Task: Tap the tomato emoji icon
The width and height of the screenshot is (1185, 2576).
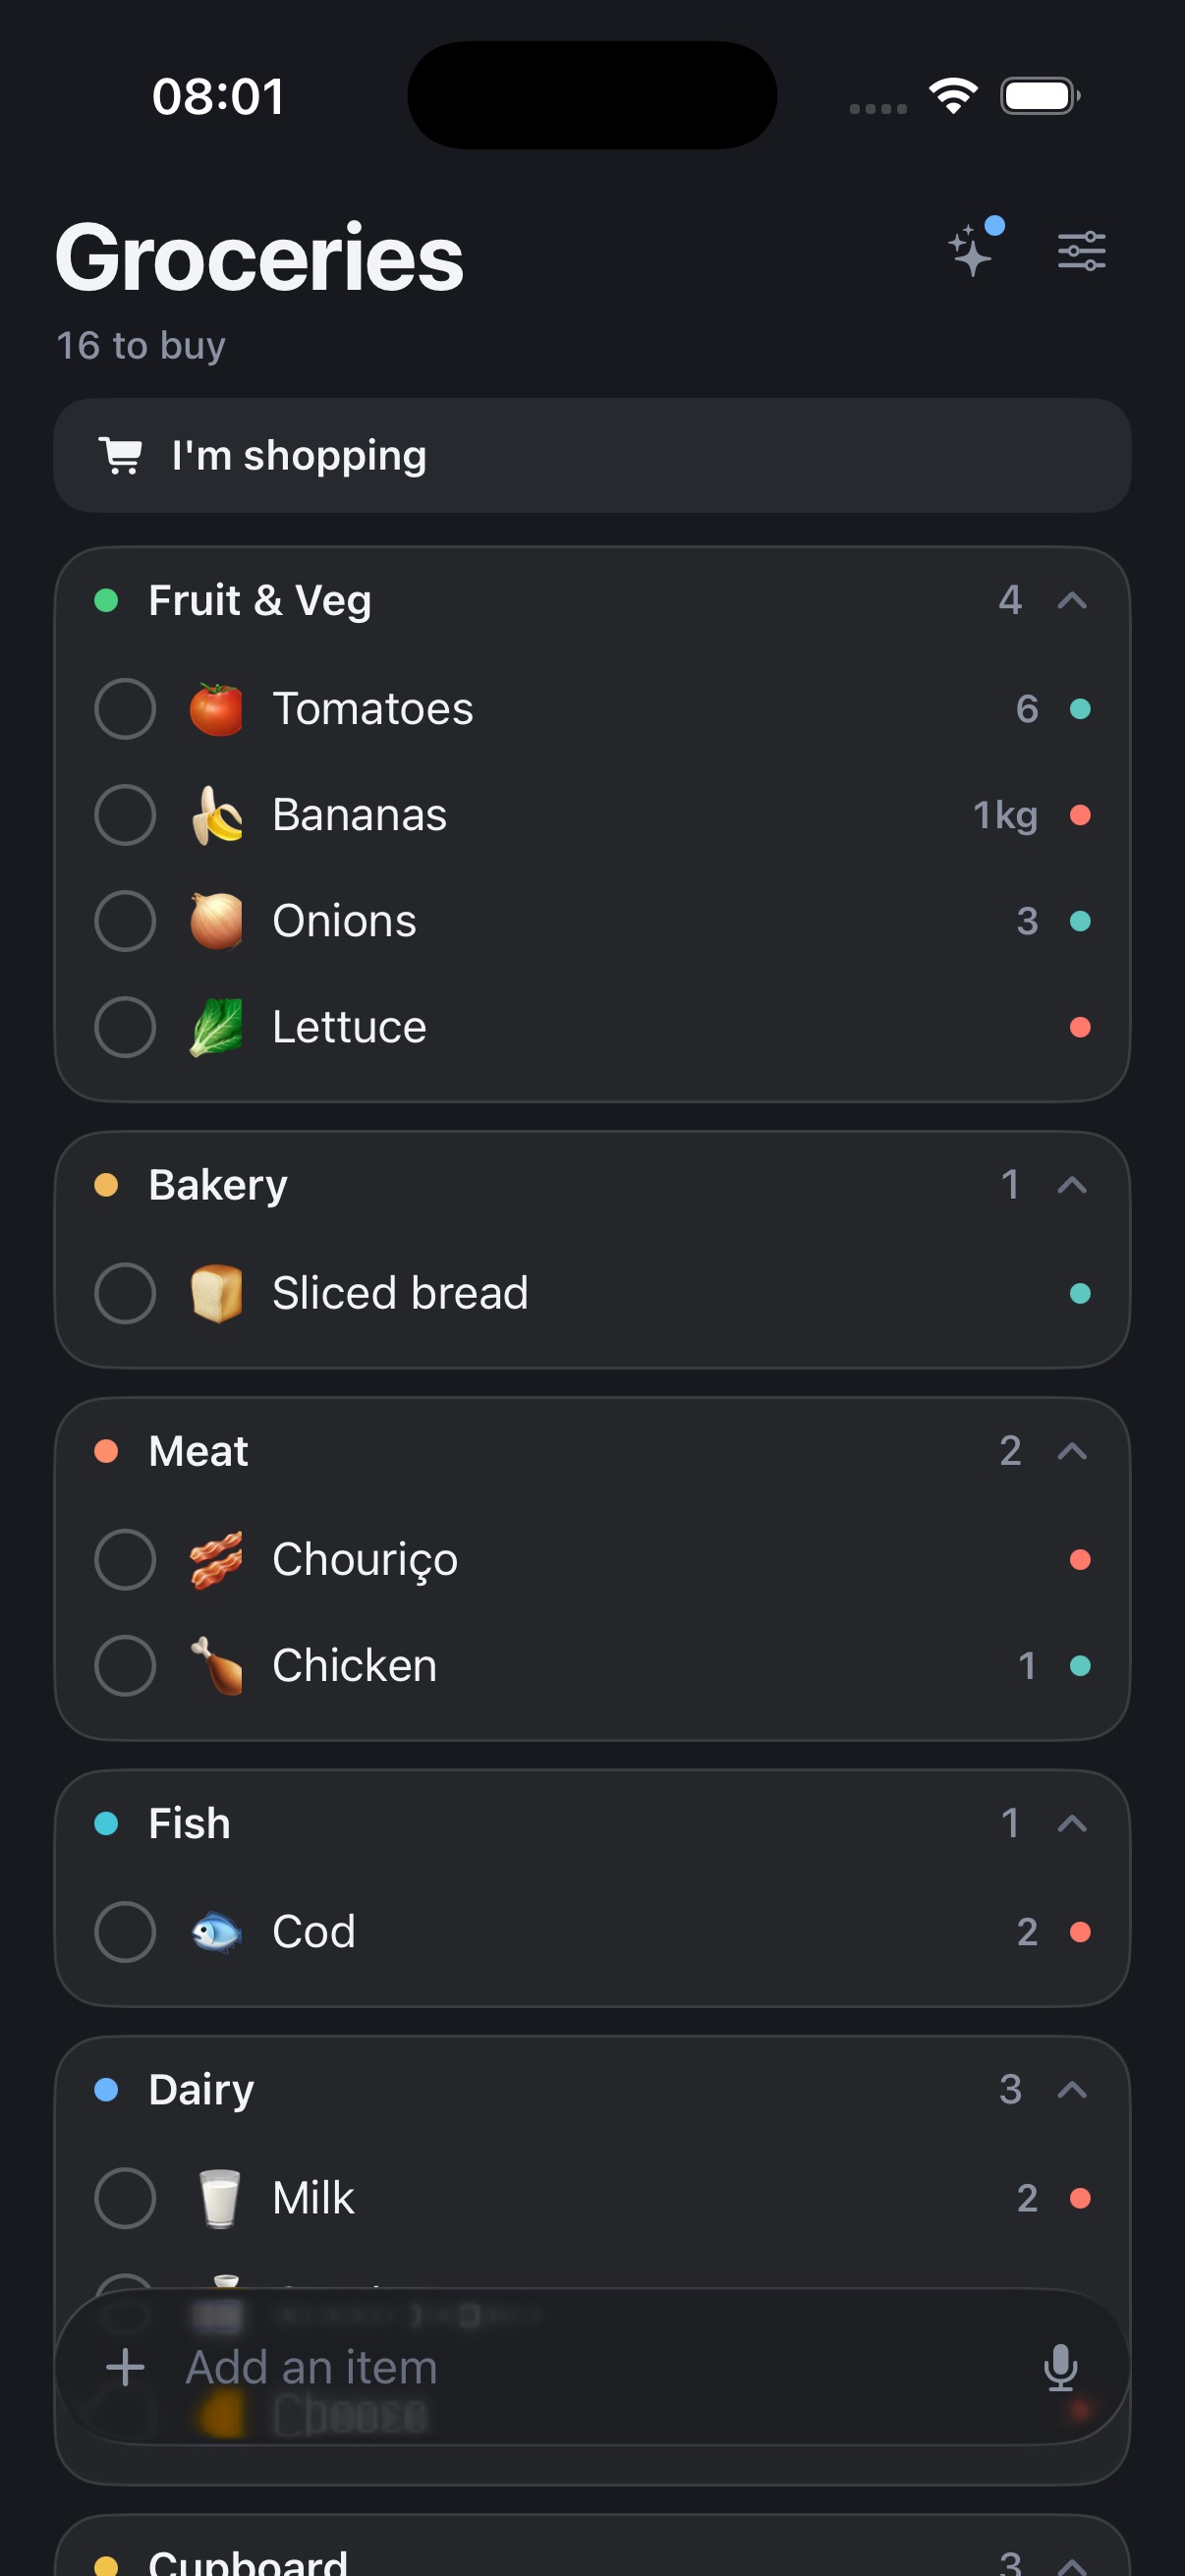Action: pos(216,709)
